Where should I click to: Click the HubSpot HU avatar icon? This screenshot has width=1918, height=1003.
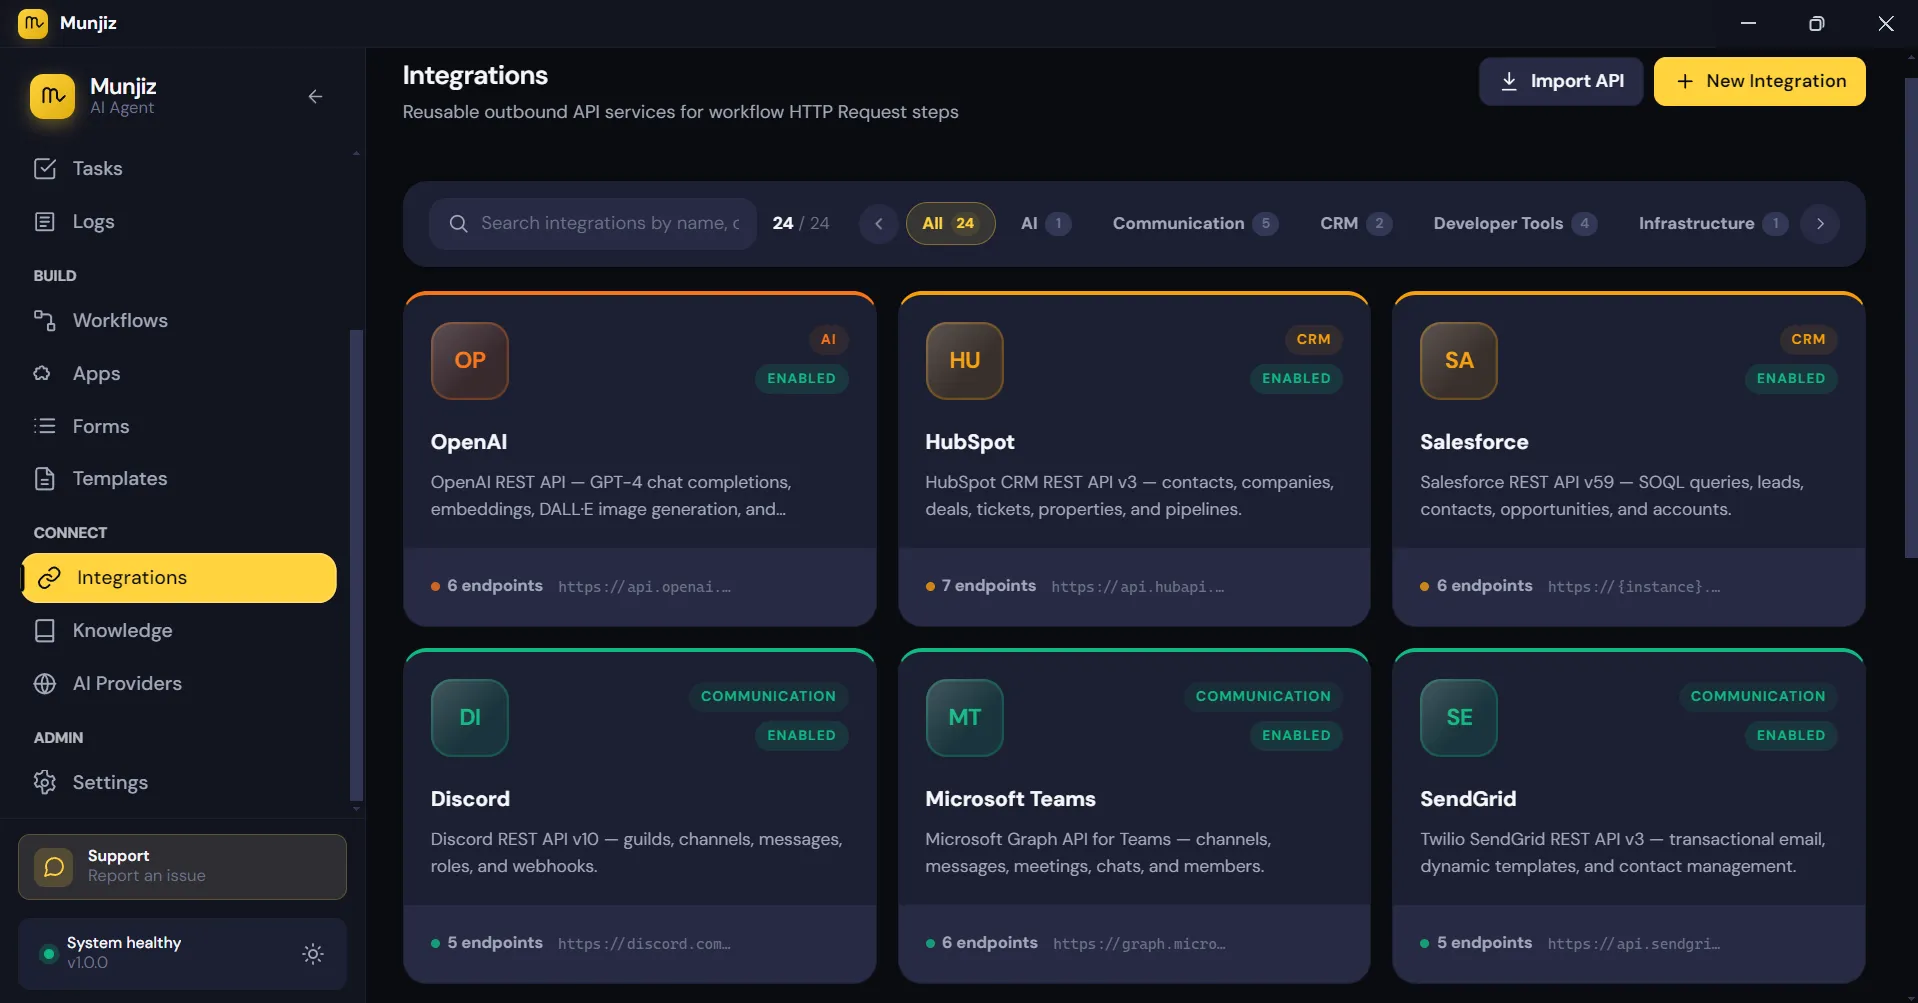click(x=964, y=360)
